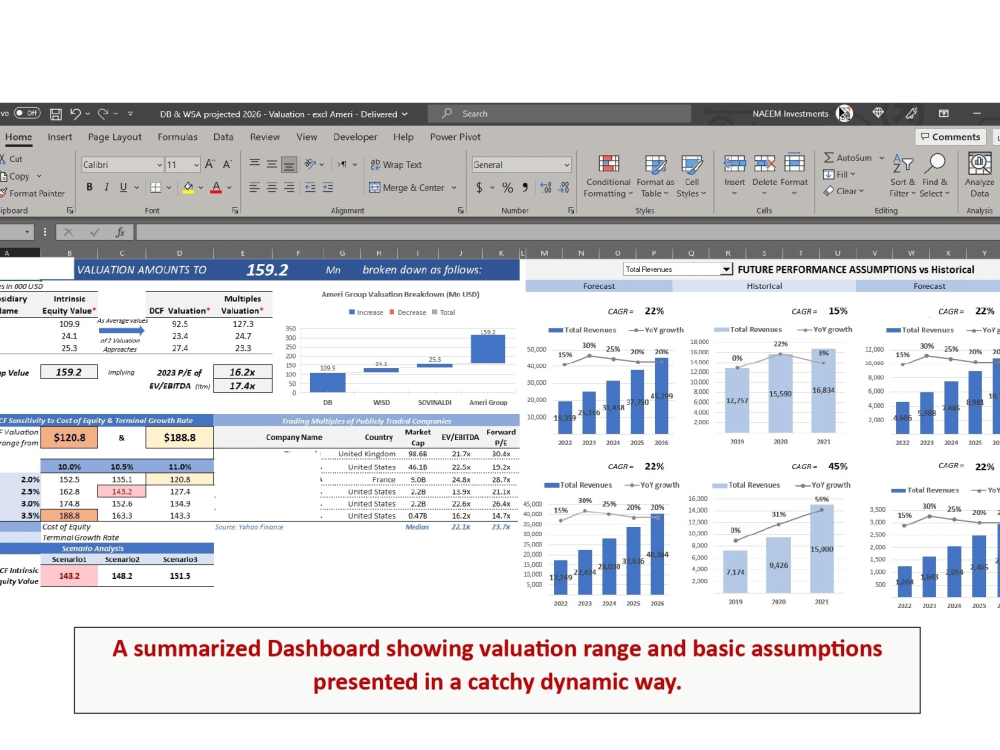This screenshot has height=750, width=1000.
Task: Click into the formula bar
Action: pos(568,232)
